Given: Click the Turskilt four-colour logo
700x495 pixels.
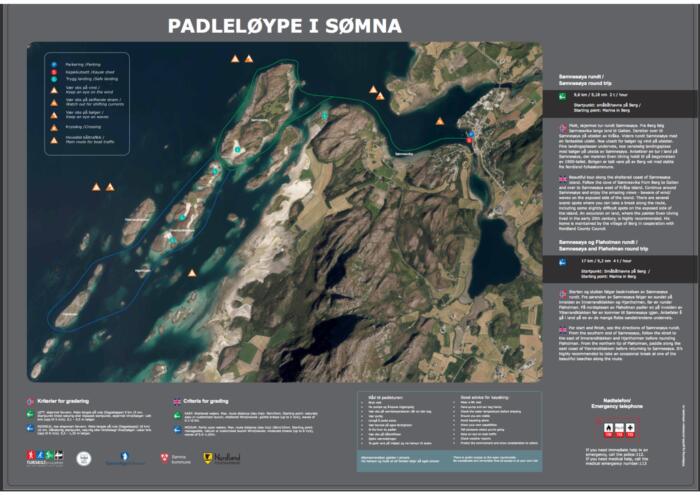Looking at the screenshot, I should pyautogui.click(x=45, y=458).
